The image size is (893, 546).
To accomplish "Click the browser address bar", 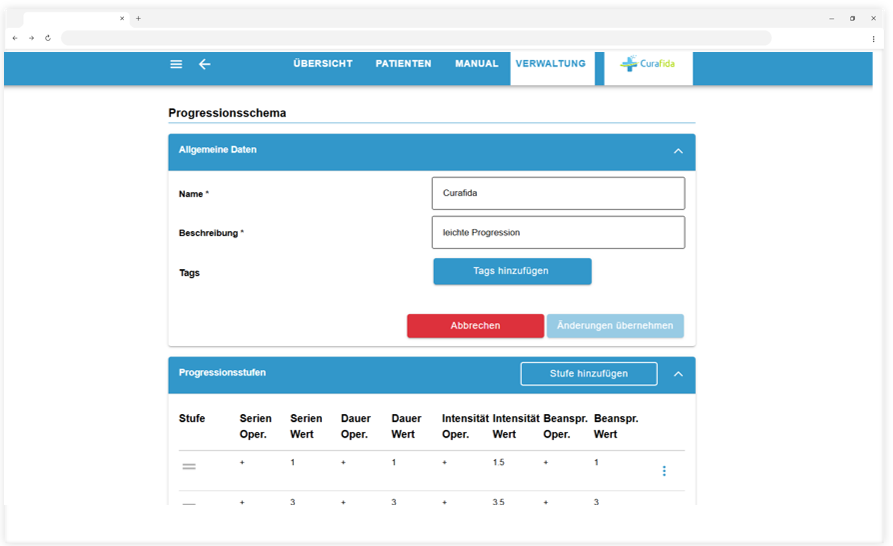I will (416, 38).
